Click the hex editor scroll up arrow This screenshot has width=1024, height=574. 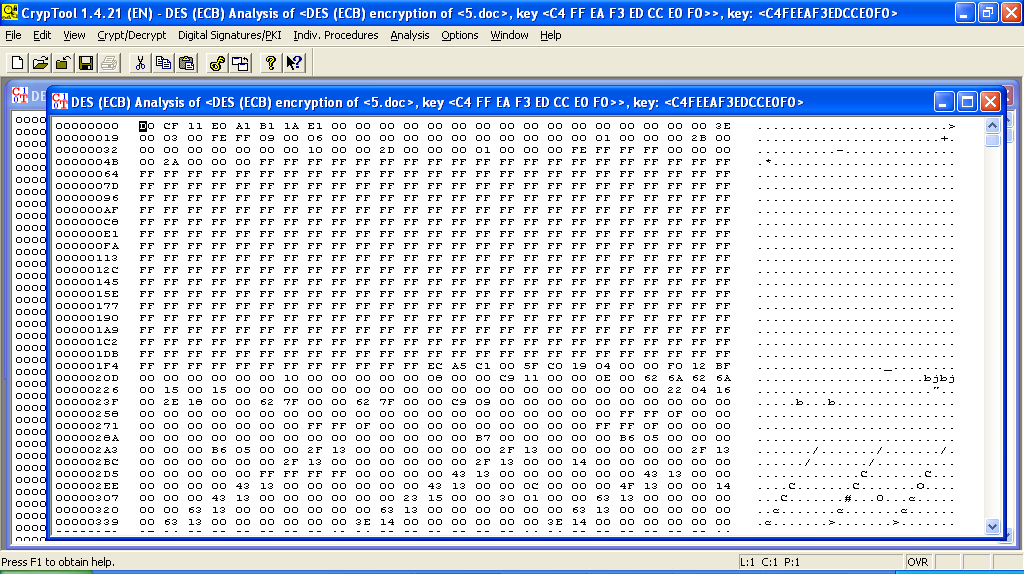[x=993, y=125]
